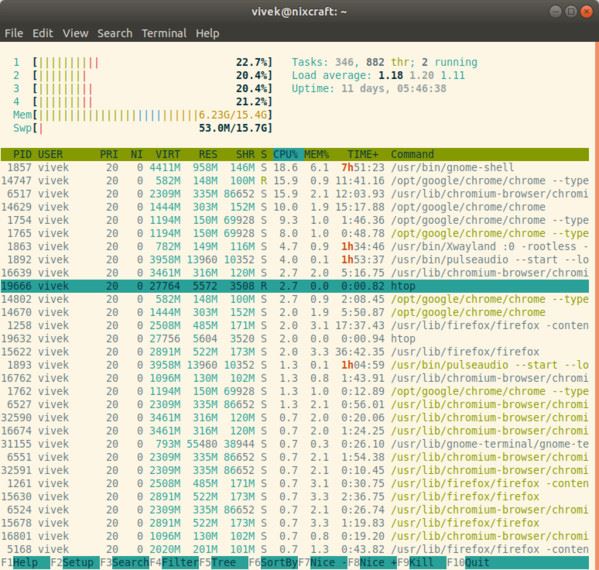Select process row with PID 14802

[295, 299]
